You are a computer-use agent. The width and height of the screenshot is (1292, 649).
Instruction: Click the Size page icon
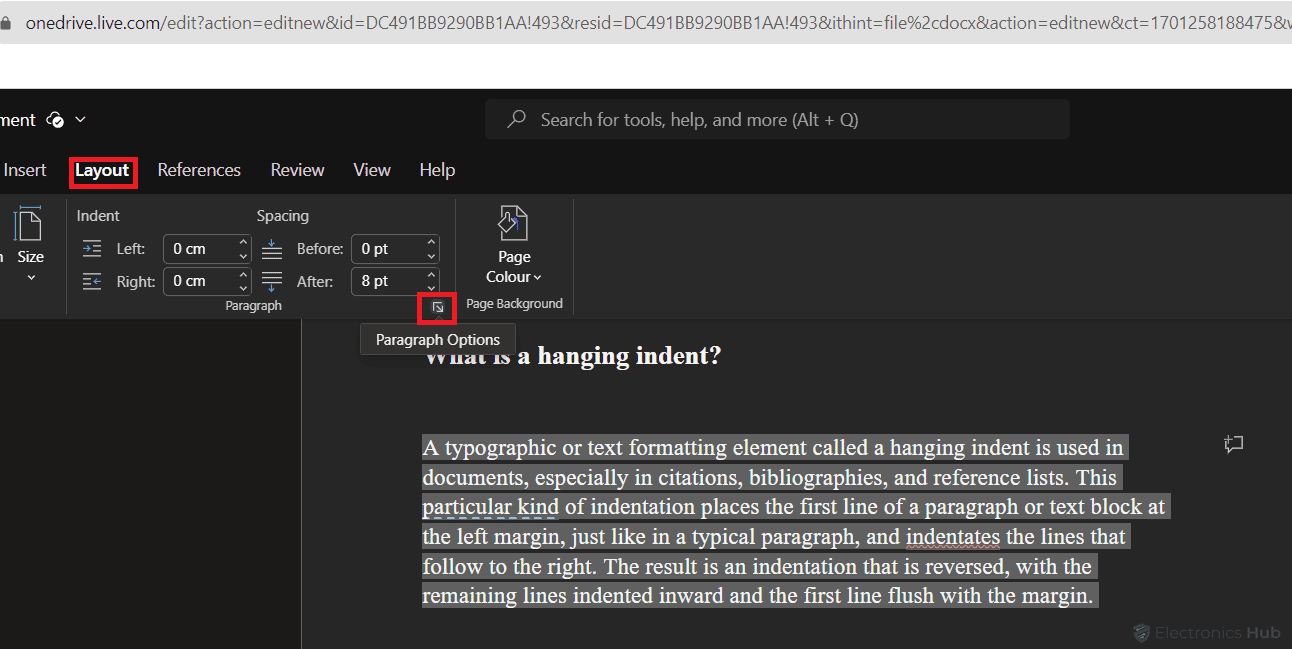(x=30, y=225)
